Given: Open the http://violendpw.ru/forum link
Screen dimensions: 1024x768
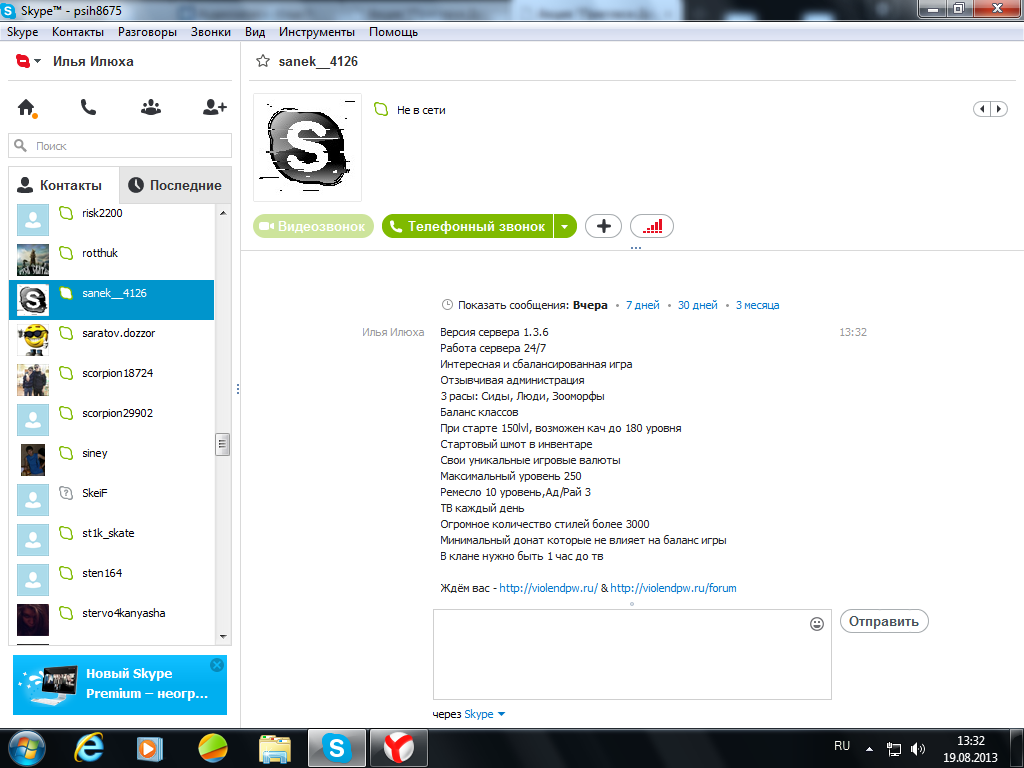Looking at the screenshot, I should click(673, 588).
